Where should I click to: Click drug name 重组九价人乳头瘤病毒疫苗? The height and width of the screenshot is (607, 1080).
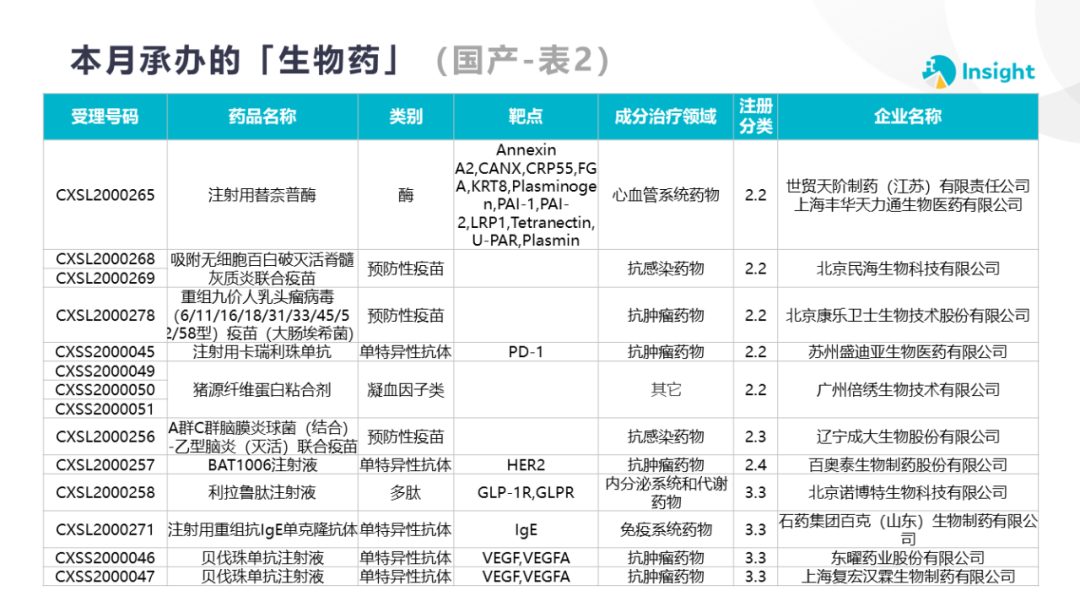click(x=262, y=316)
